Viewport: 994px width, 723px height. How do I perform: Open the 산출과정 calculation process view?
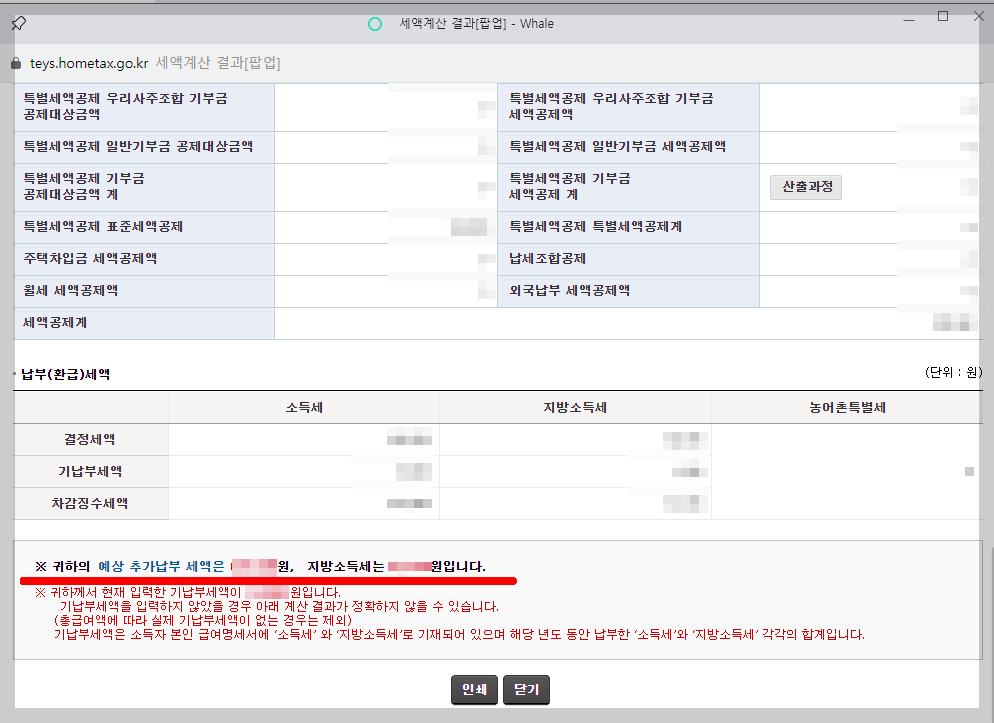(x=805, y=188)
